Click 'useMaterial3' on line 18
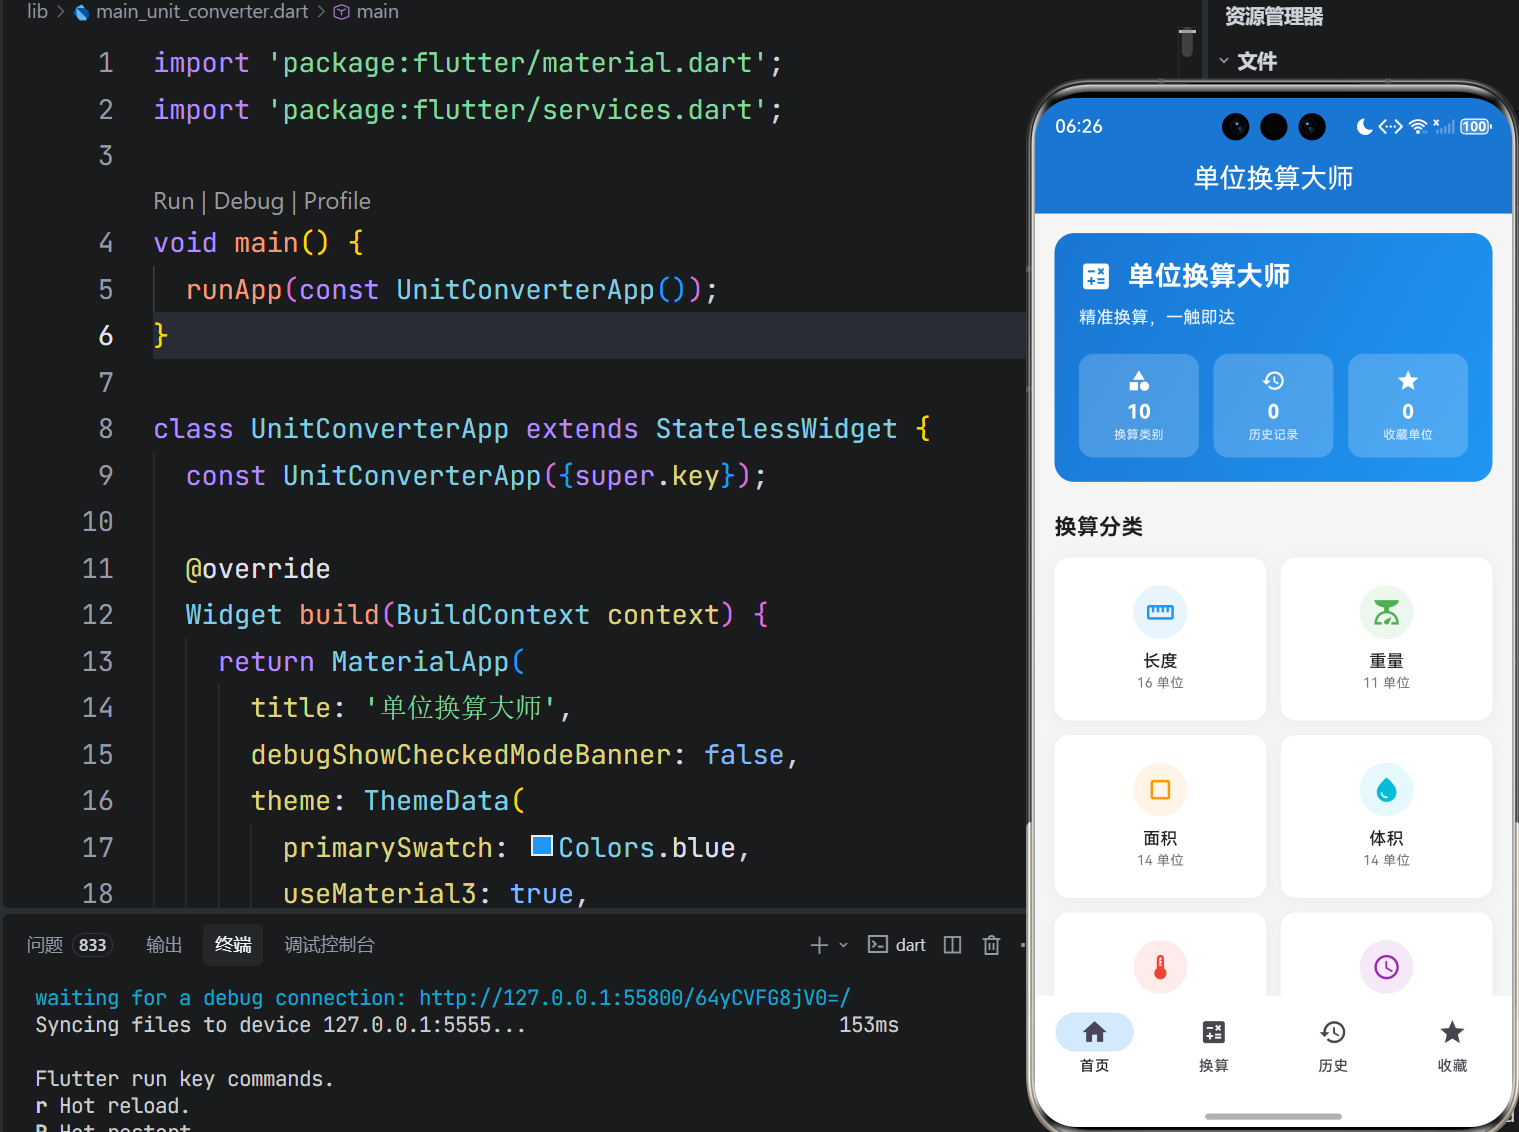 [x=380, y=894]
